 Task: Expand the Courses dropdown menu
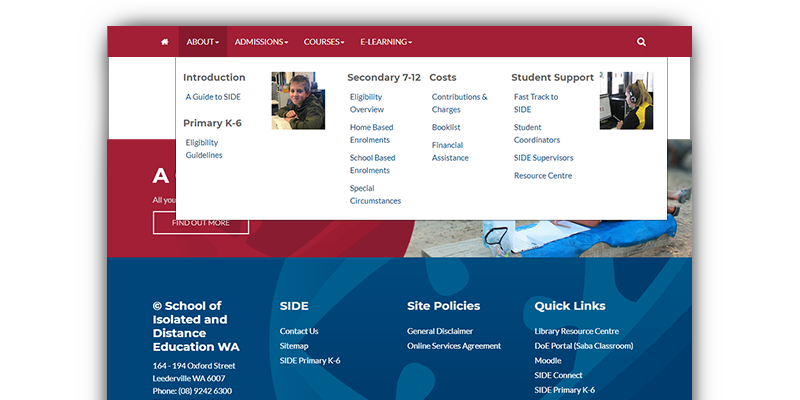coord(324,42)
